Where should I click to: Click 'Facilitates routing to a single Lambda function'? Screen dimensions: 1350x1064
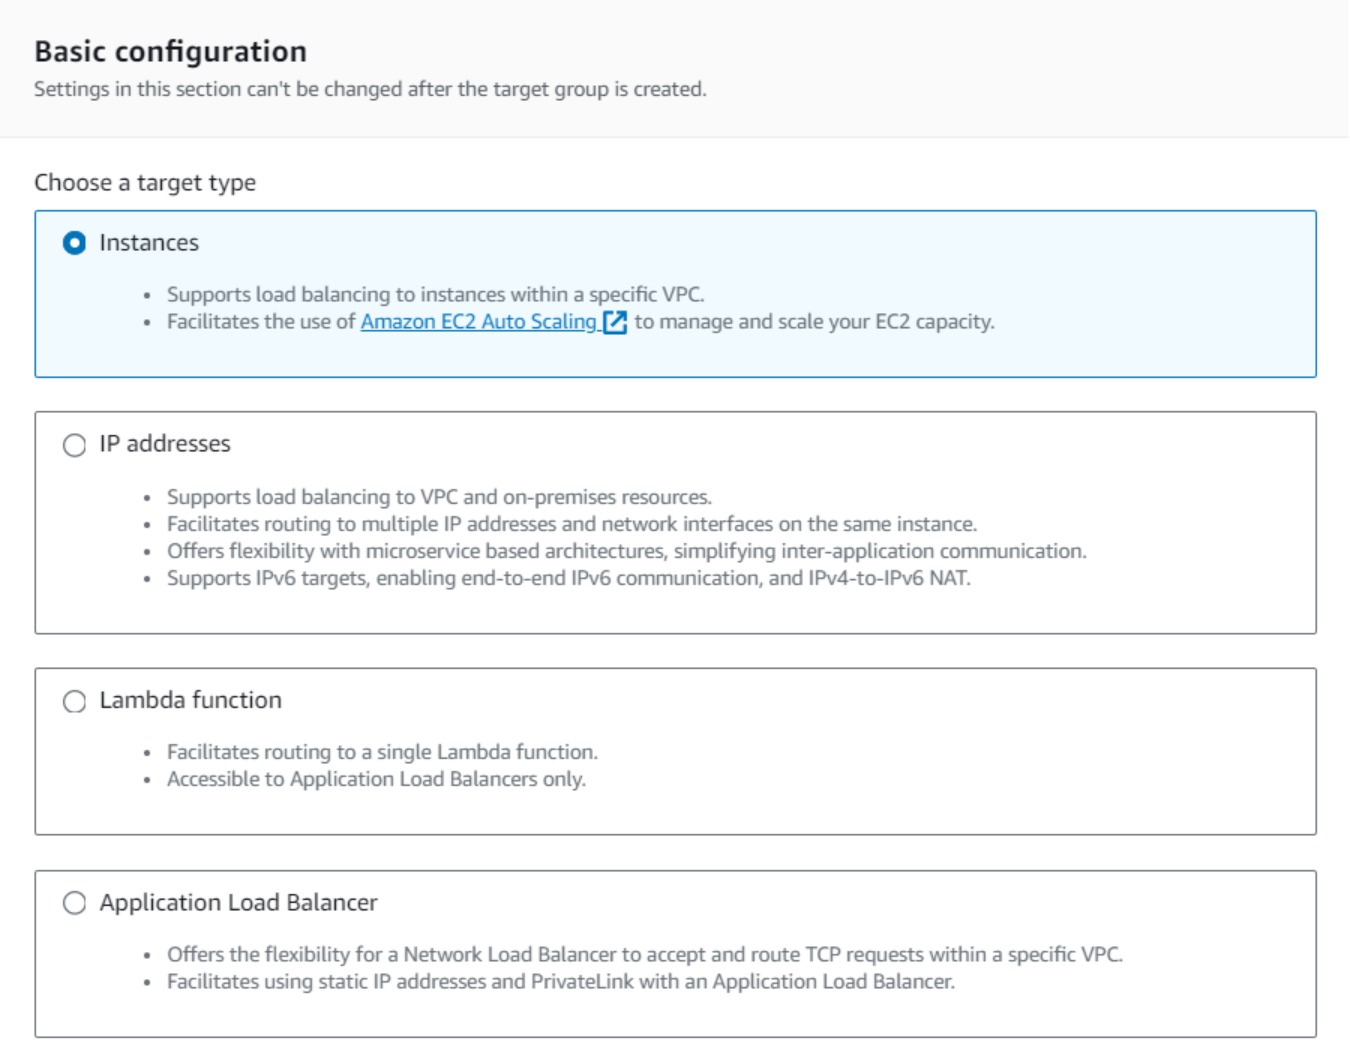[x=382, y=752]
